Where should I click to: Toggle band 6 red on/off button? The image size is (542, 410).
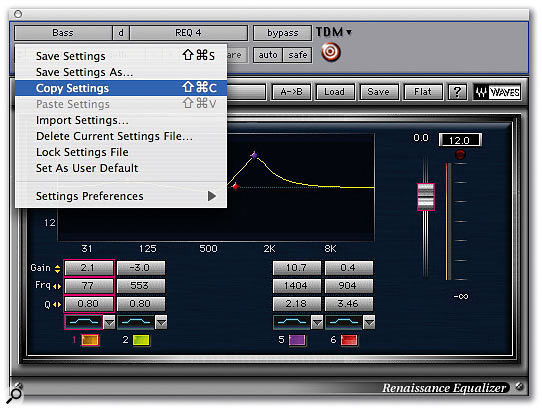click(349, 340)
